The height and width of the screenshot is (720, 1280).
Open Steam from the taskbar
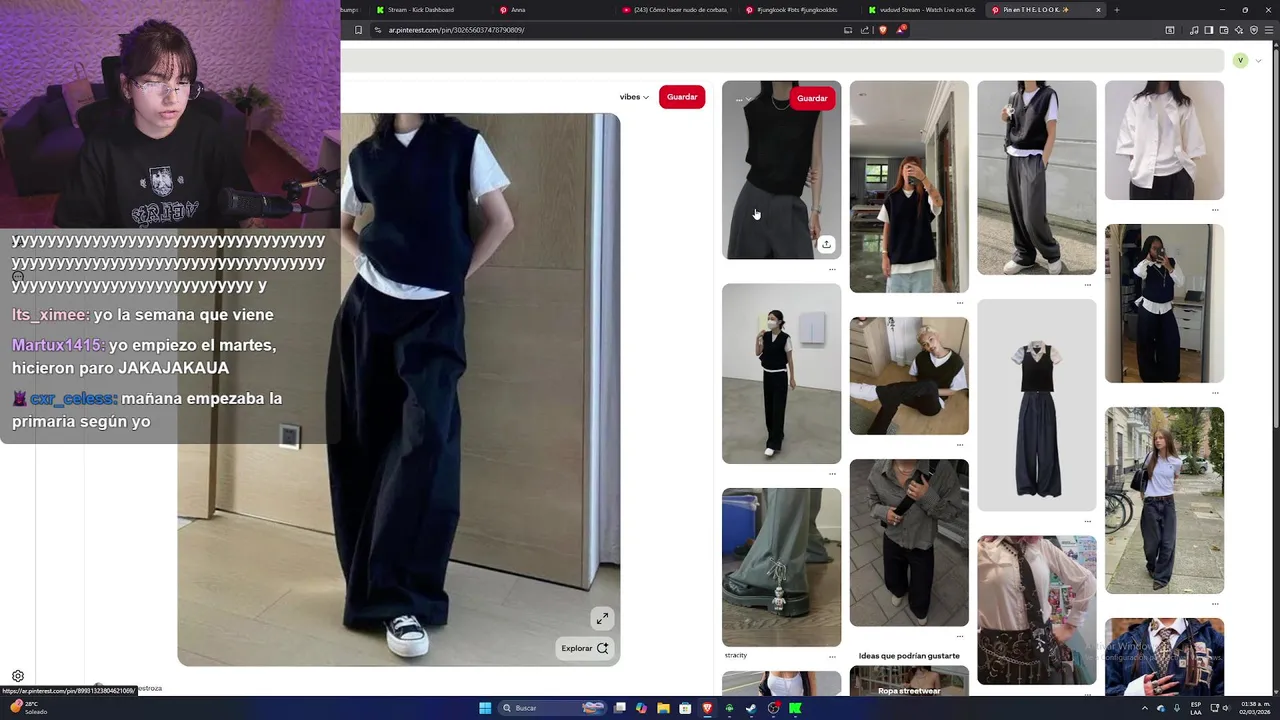(x=751, y=708)
